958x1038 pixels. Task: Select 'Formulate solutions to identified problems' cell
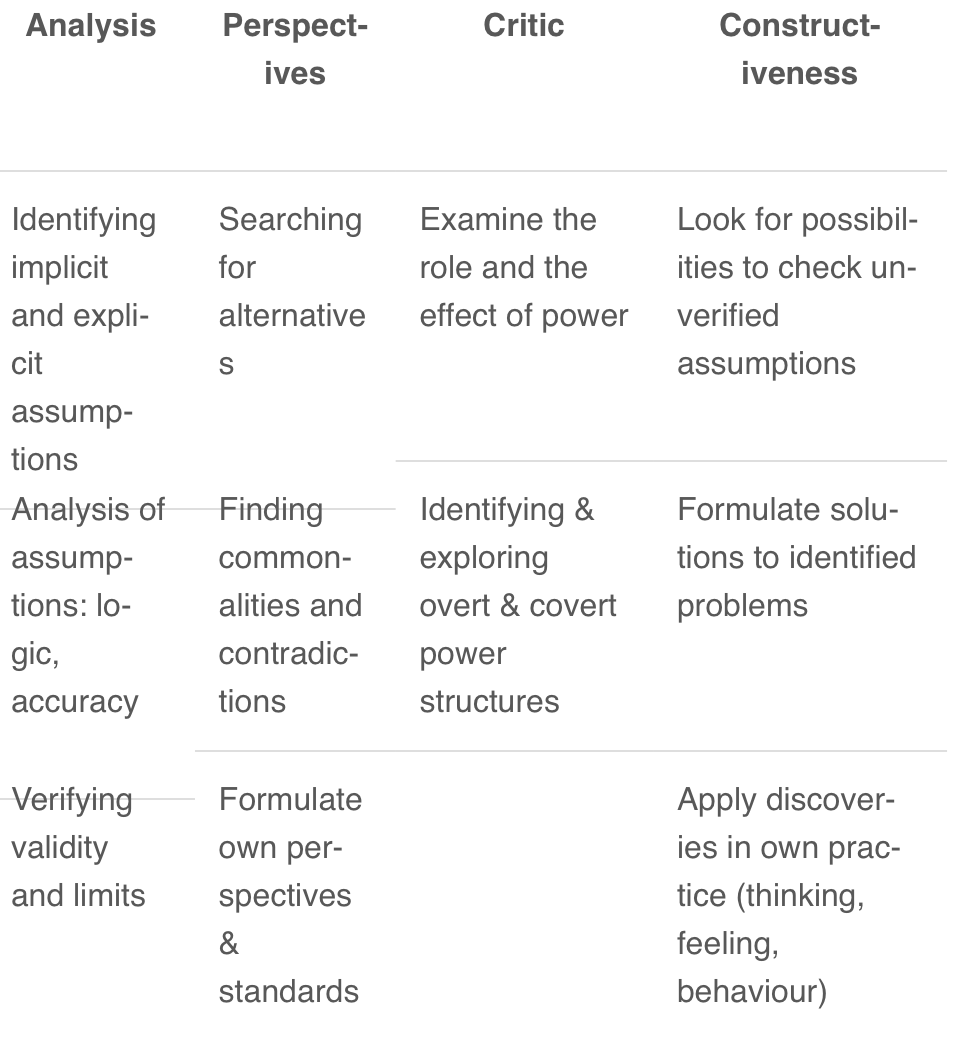click(796, 557)
